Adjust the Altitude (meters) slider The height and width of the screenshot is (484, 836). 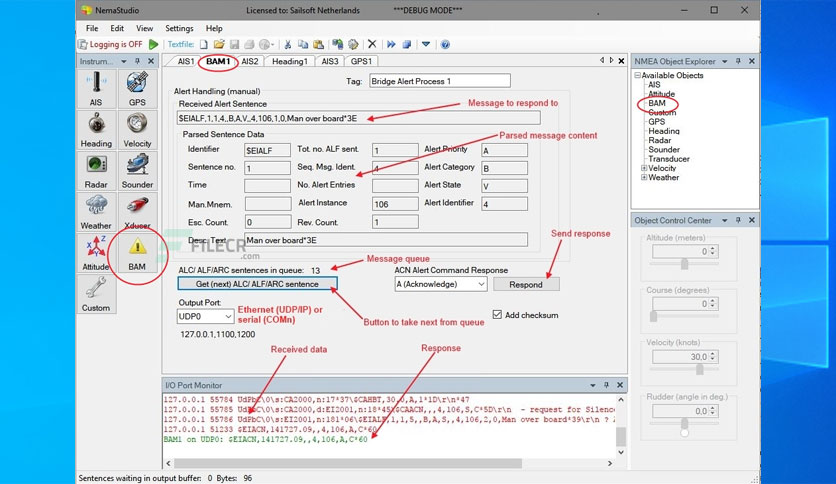pos(685,264)
